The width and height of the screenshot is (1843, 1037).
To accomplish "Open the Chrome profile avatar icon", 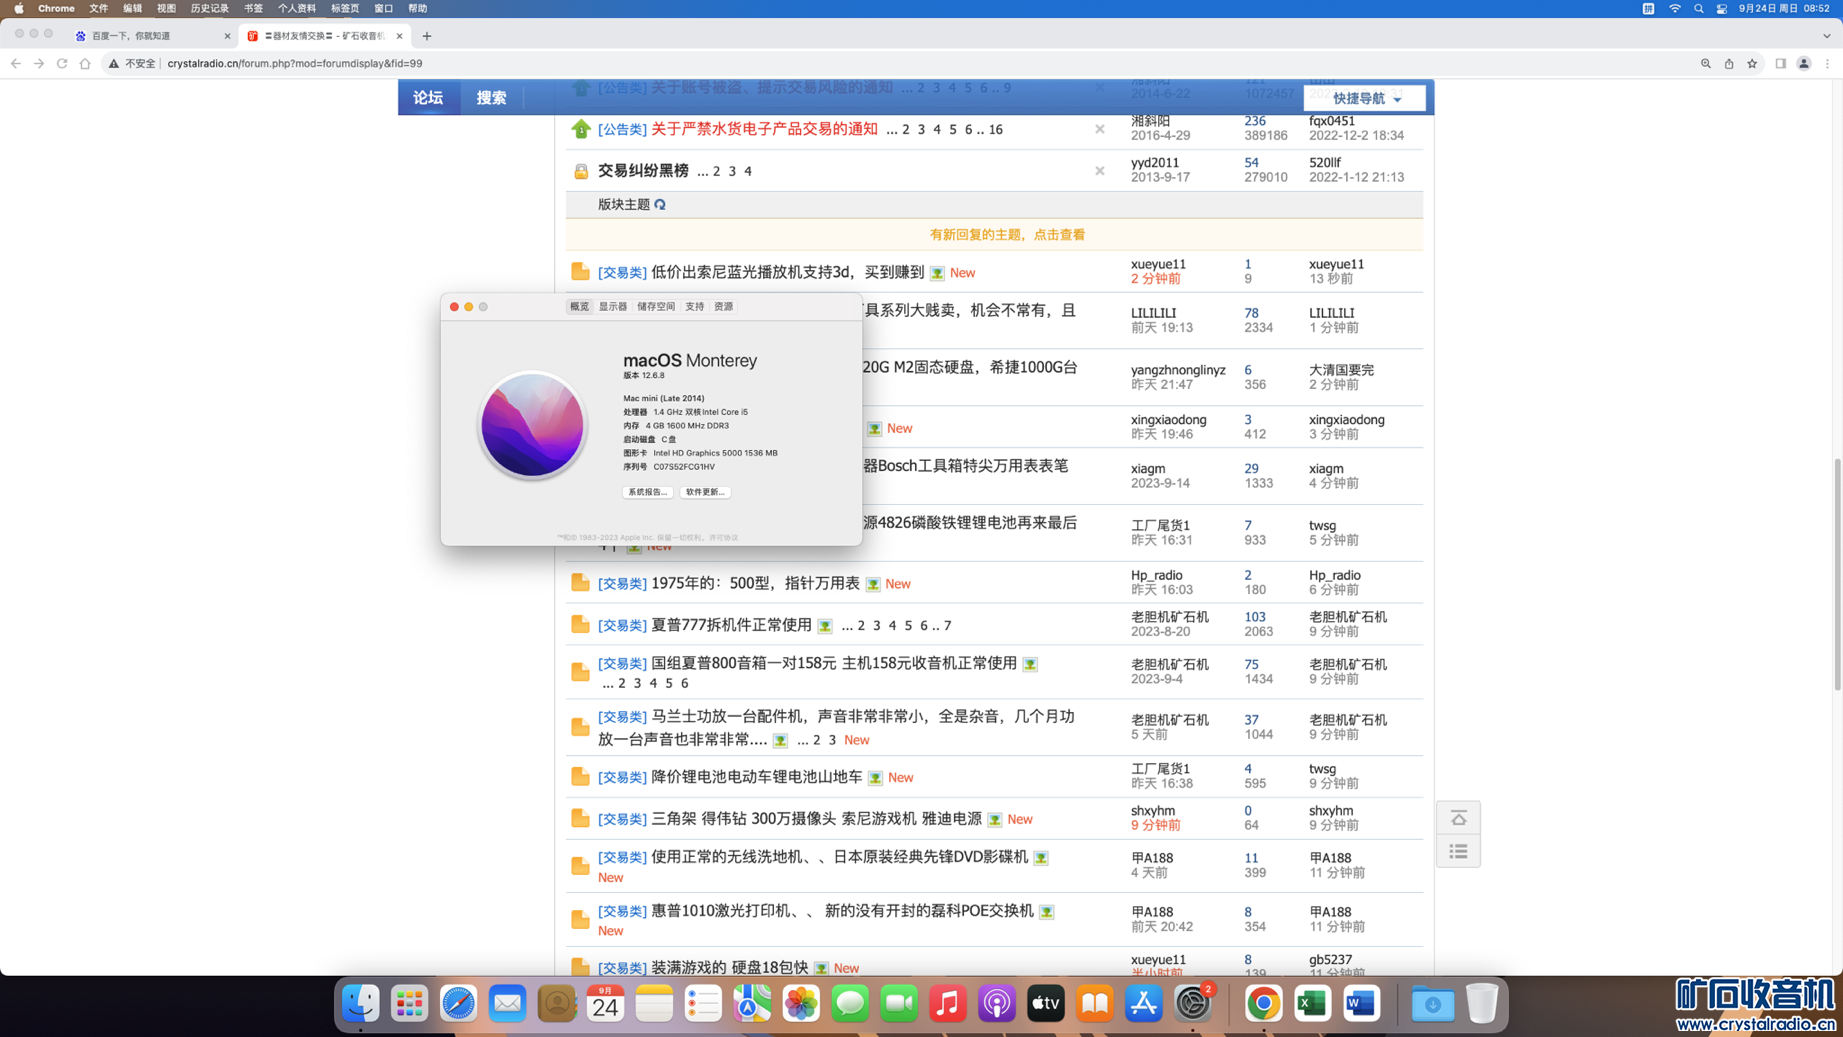I will point(1804,63).
